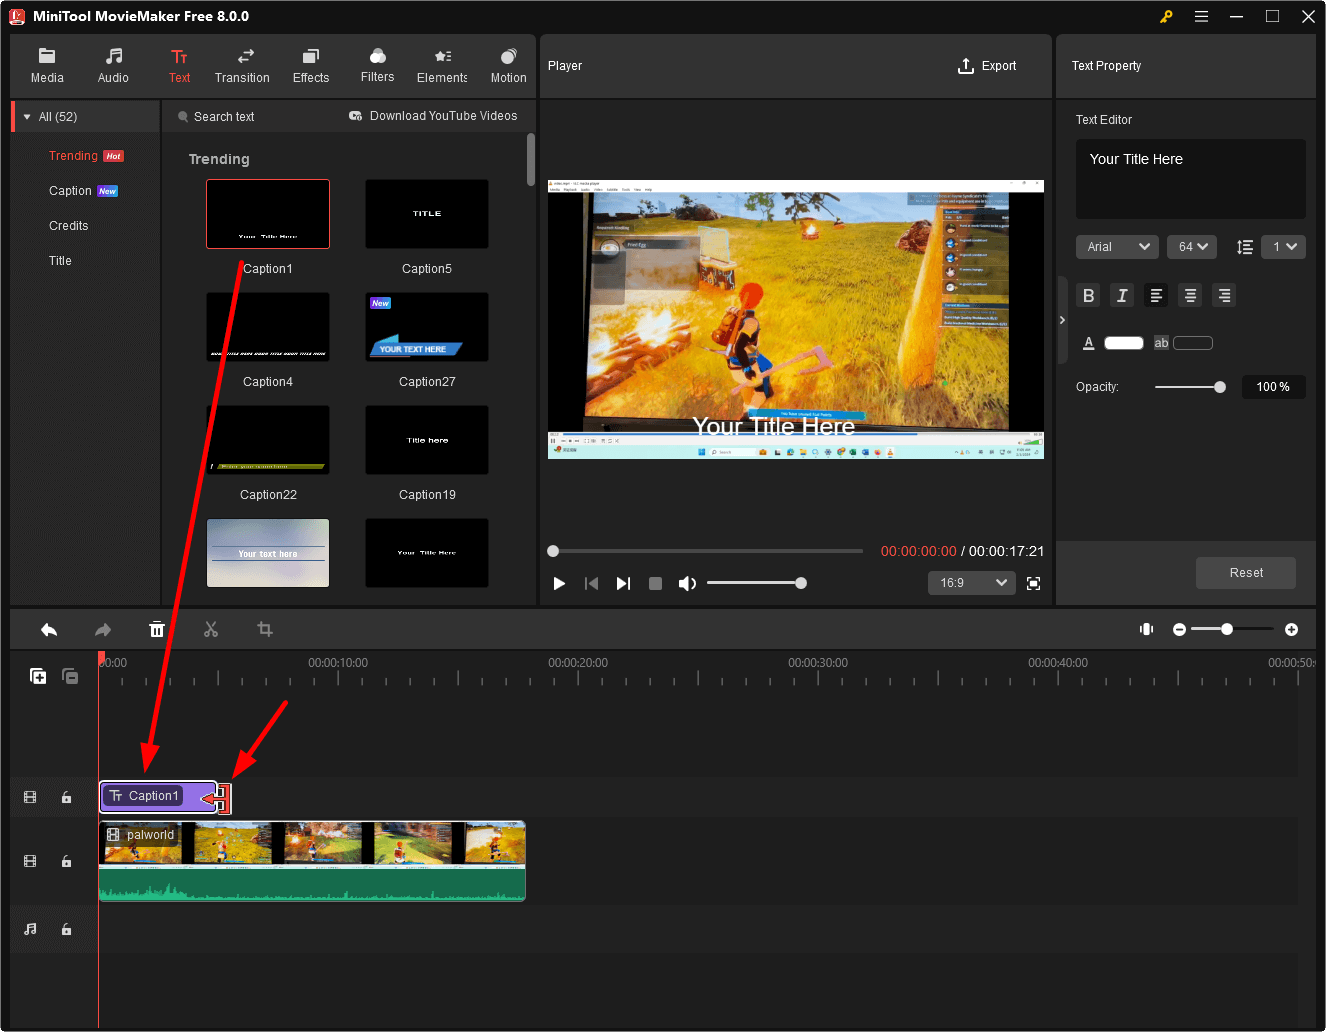Image resolution: width=1326 pixels, height=1032 pixels.
Task: Select the Caption1 thumbnail
Action: point(268,214)
